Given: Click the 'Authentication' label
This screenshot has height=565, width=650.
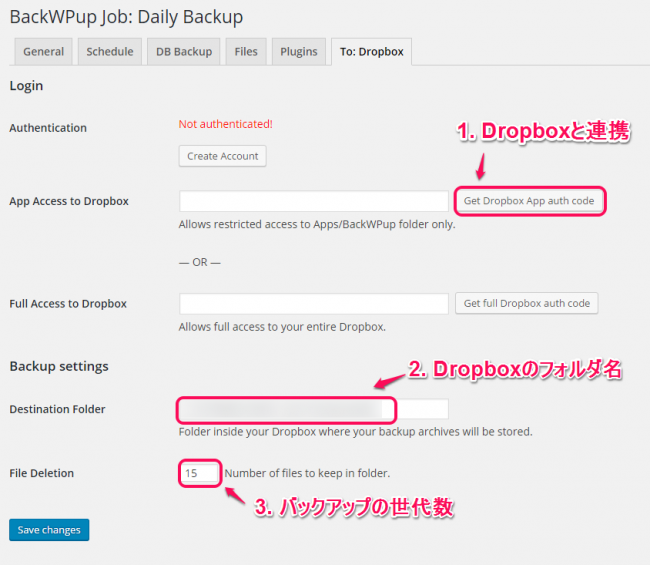Looking at the screenshot, I should tap(48, 128).
